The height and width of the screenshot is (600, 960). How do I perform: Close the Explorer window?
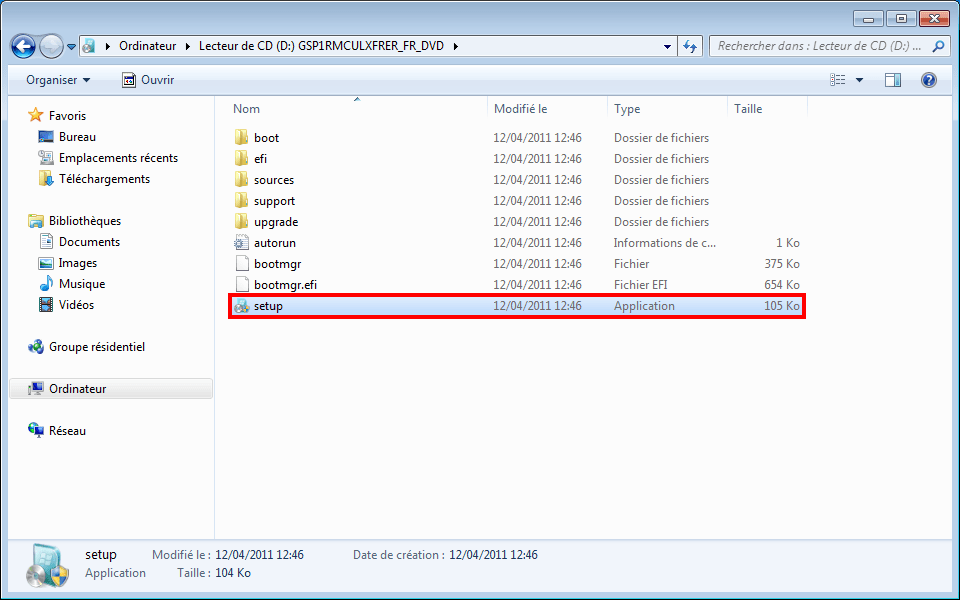point(934,19)
